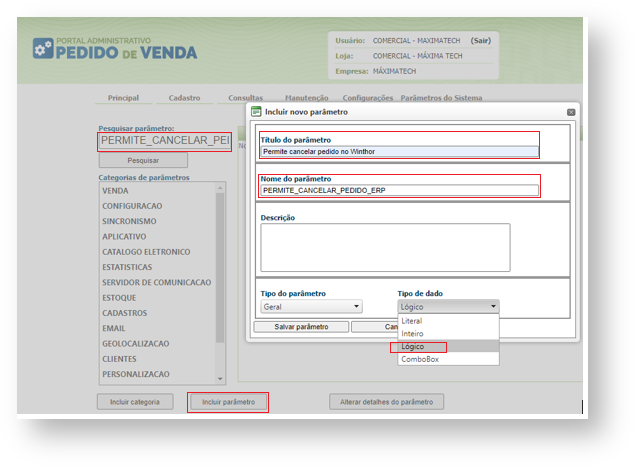Open the Consultas menu
This screenshot has width=636, height=467.
point(245,98)
